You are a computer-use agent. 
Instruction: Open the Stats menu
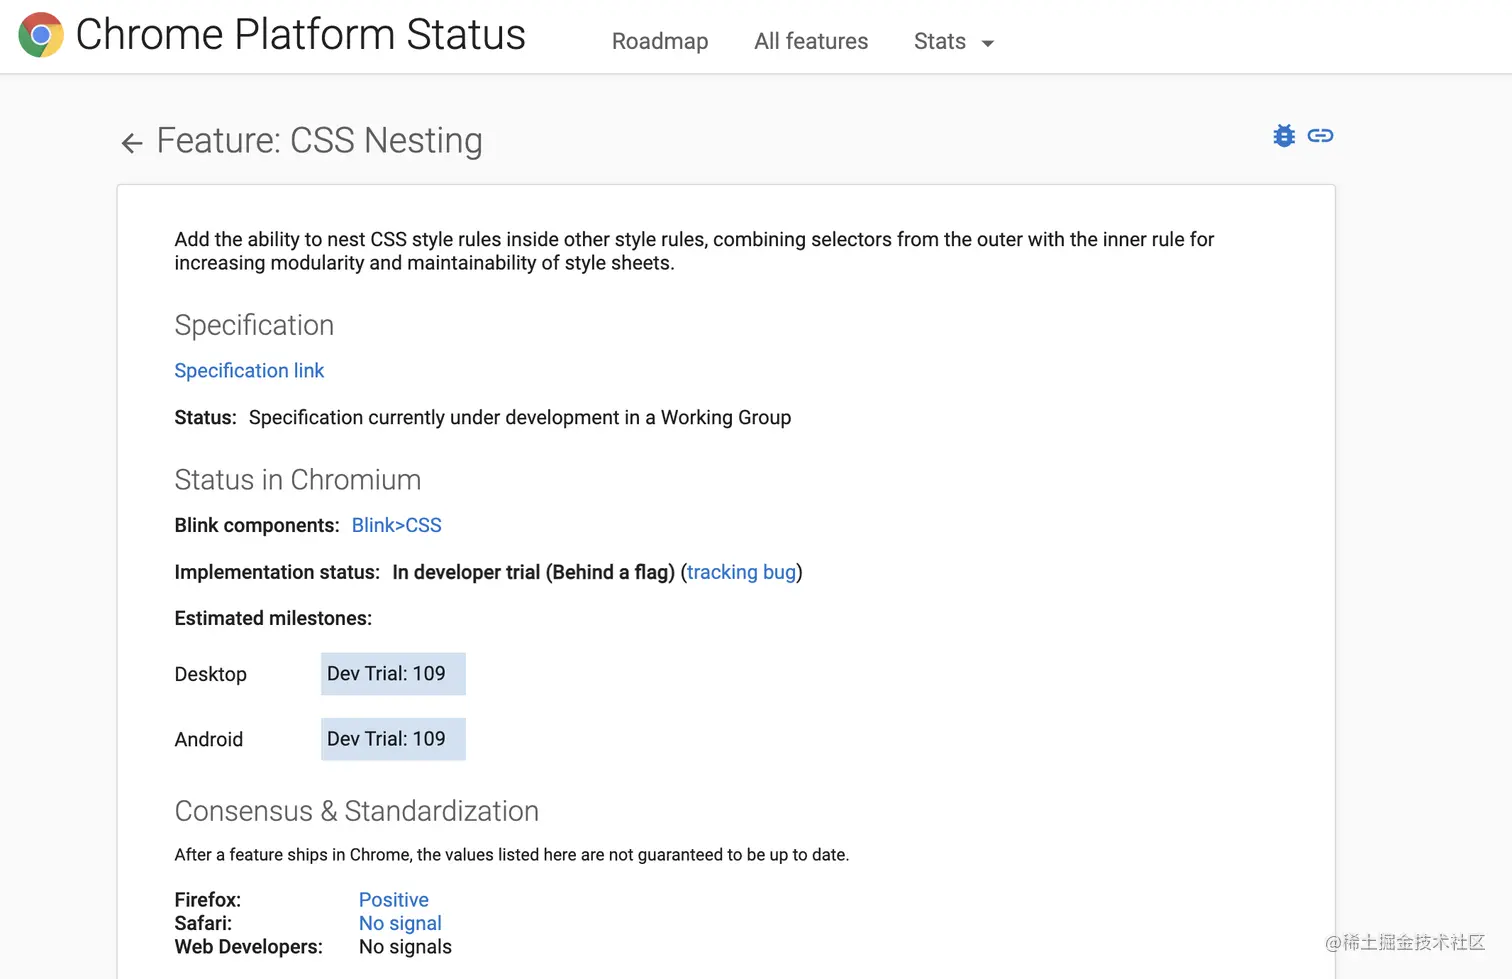tap(940, 41)
